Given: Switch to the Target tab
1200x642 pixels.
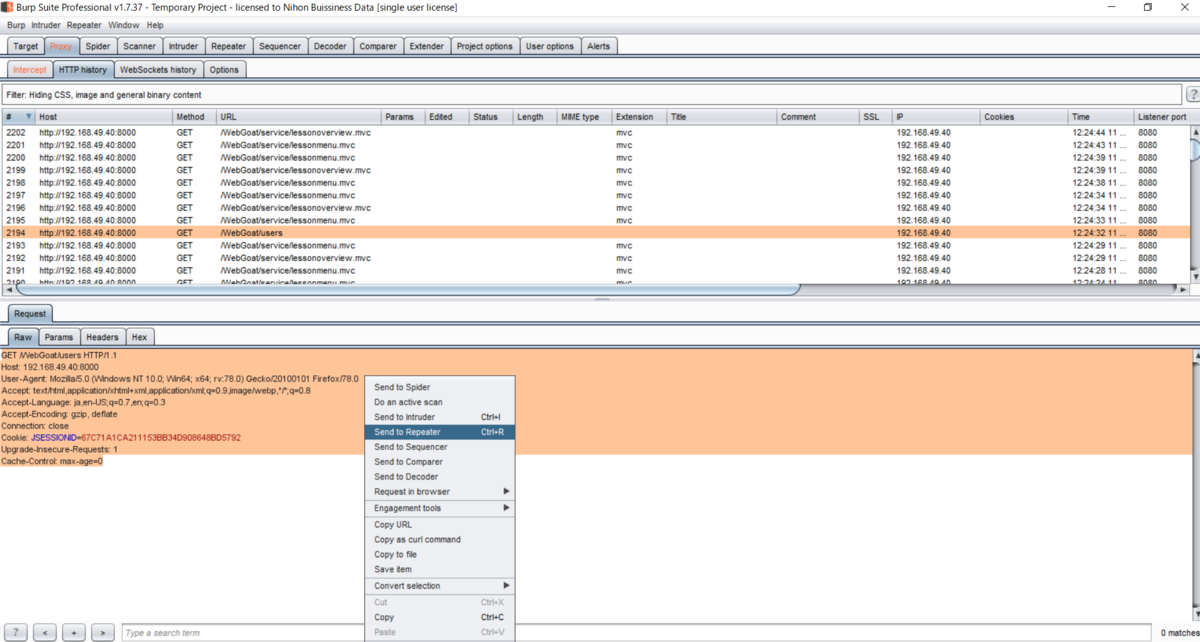Looking at the screenshot, I should click(x=26, y=46).
